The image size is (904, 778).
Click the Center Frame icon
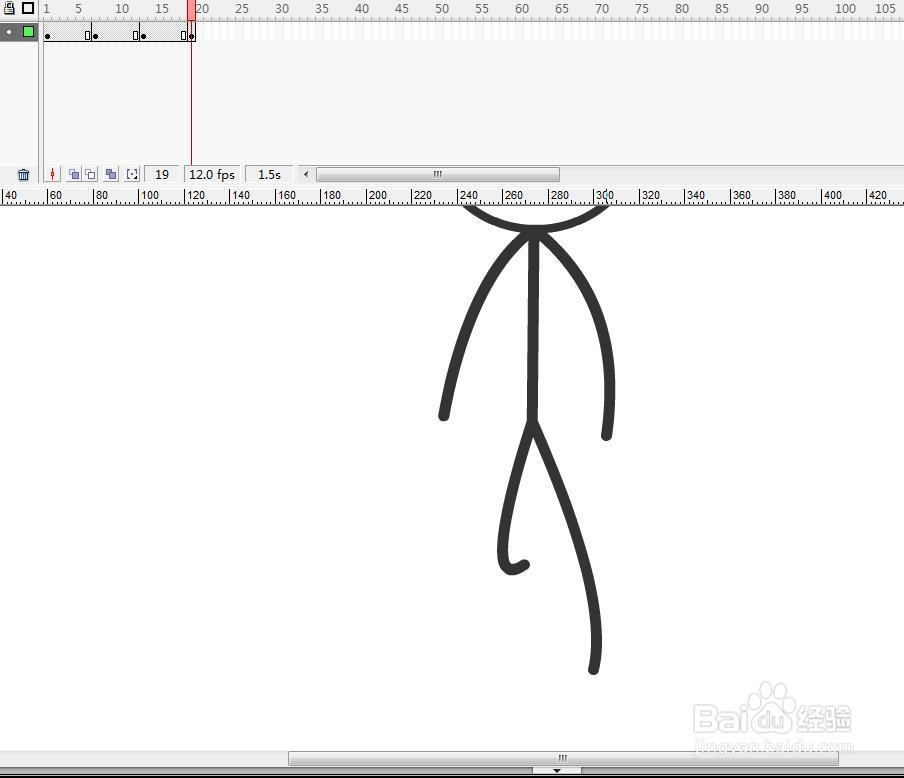pos(52,174)
